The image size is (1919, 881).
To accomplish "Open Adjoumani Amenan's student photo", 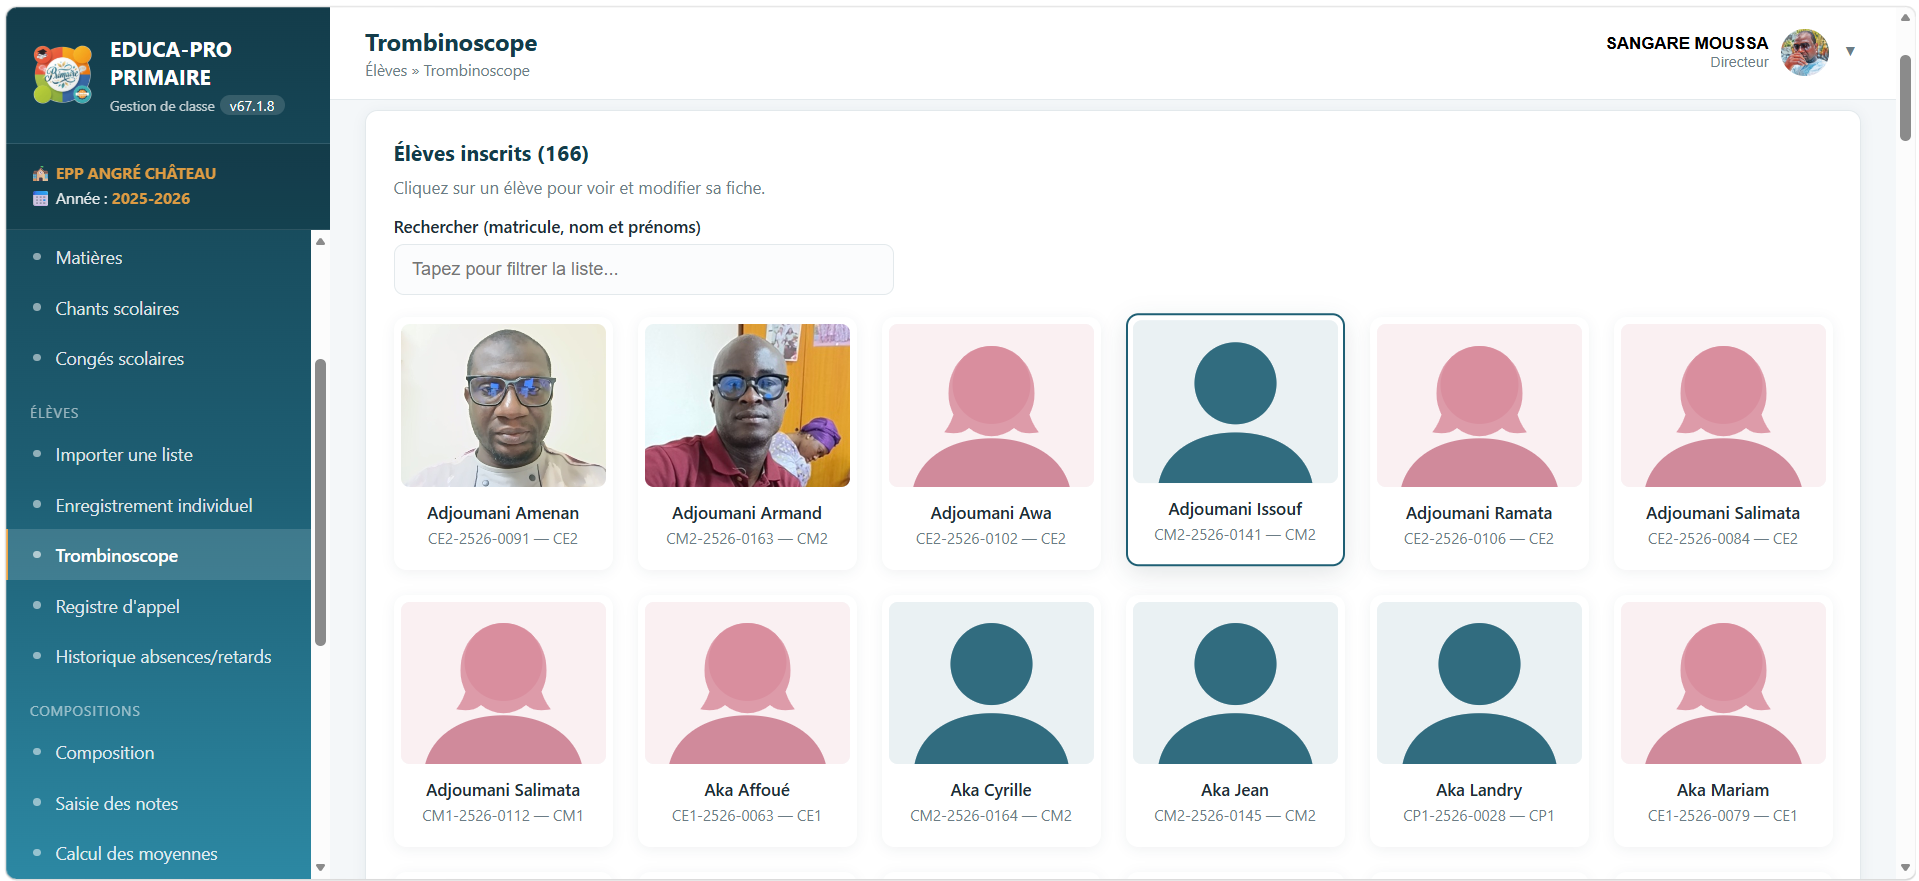I will point(503,406).
